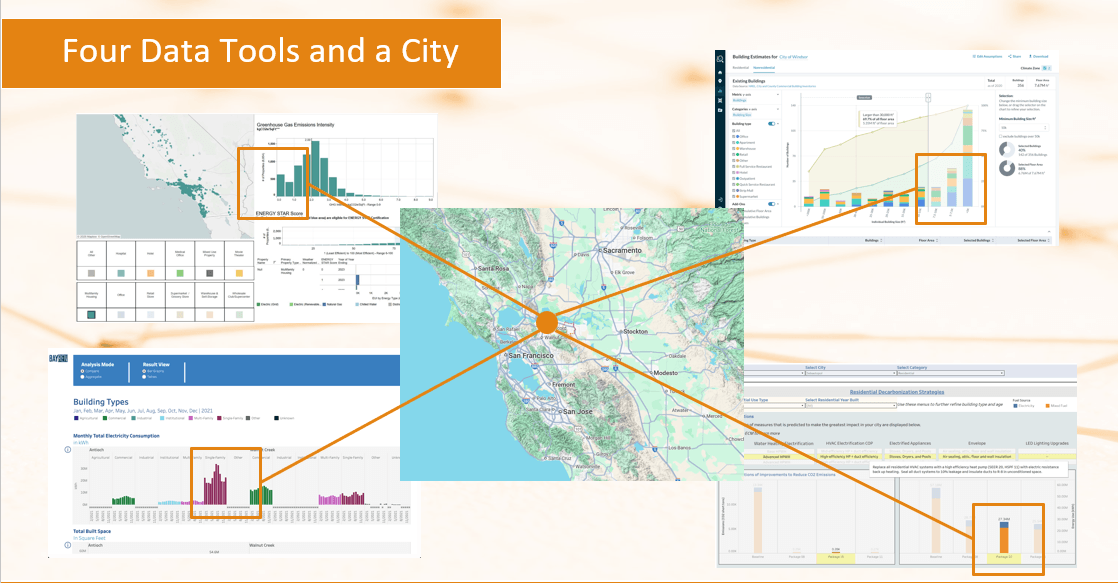Open the Select Residential Year Built dropdown

click(x=850, y=405)
